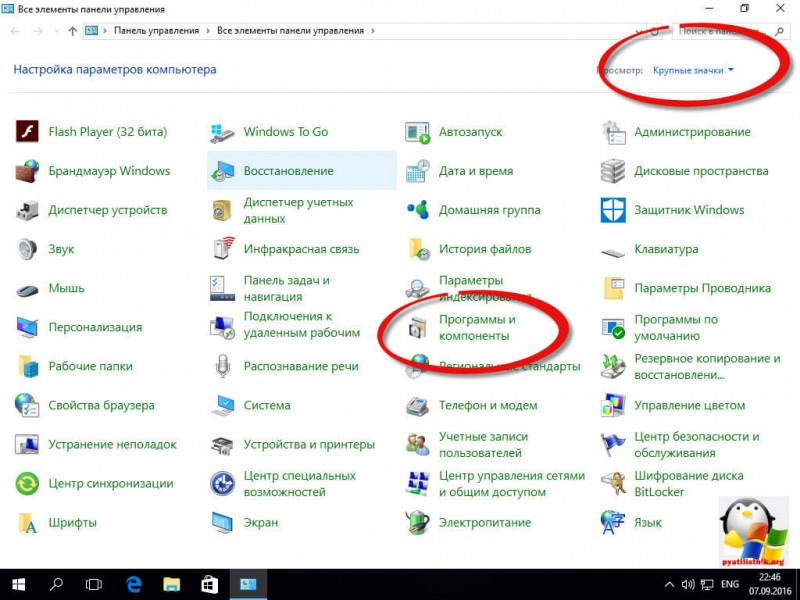Image resolution: width=800 pixels, height=600 pixels.
Task: Open the Восстановление link
Action: tap(289, 171)
